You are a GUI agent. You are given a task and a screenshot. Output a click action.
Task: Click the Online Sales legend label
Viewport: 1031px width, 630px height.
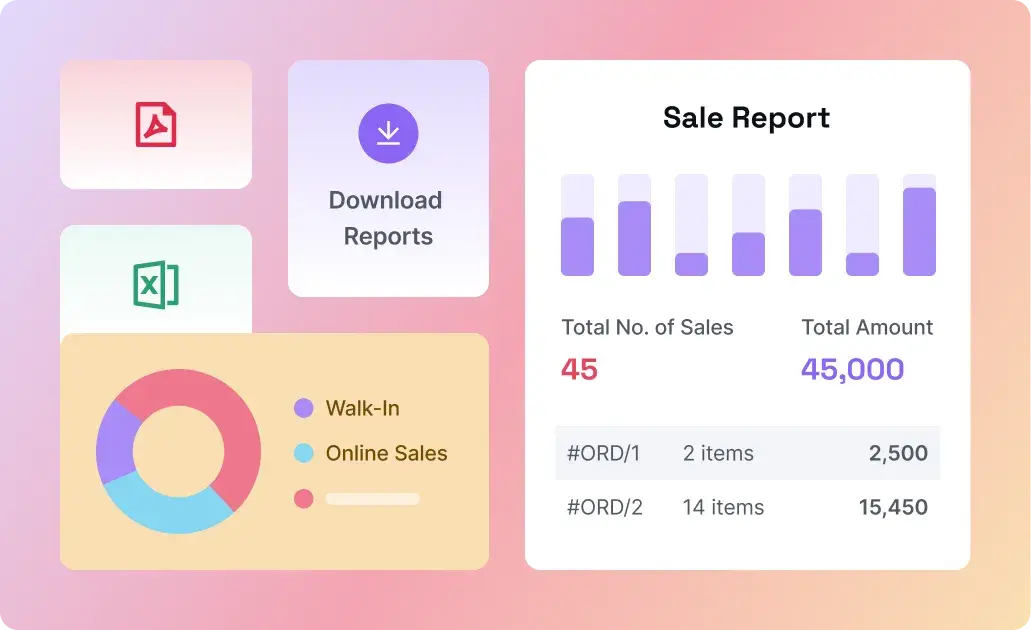coord(386,453)
